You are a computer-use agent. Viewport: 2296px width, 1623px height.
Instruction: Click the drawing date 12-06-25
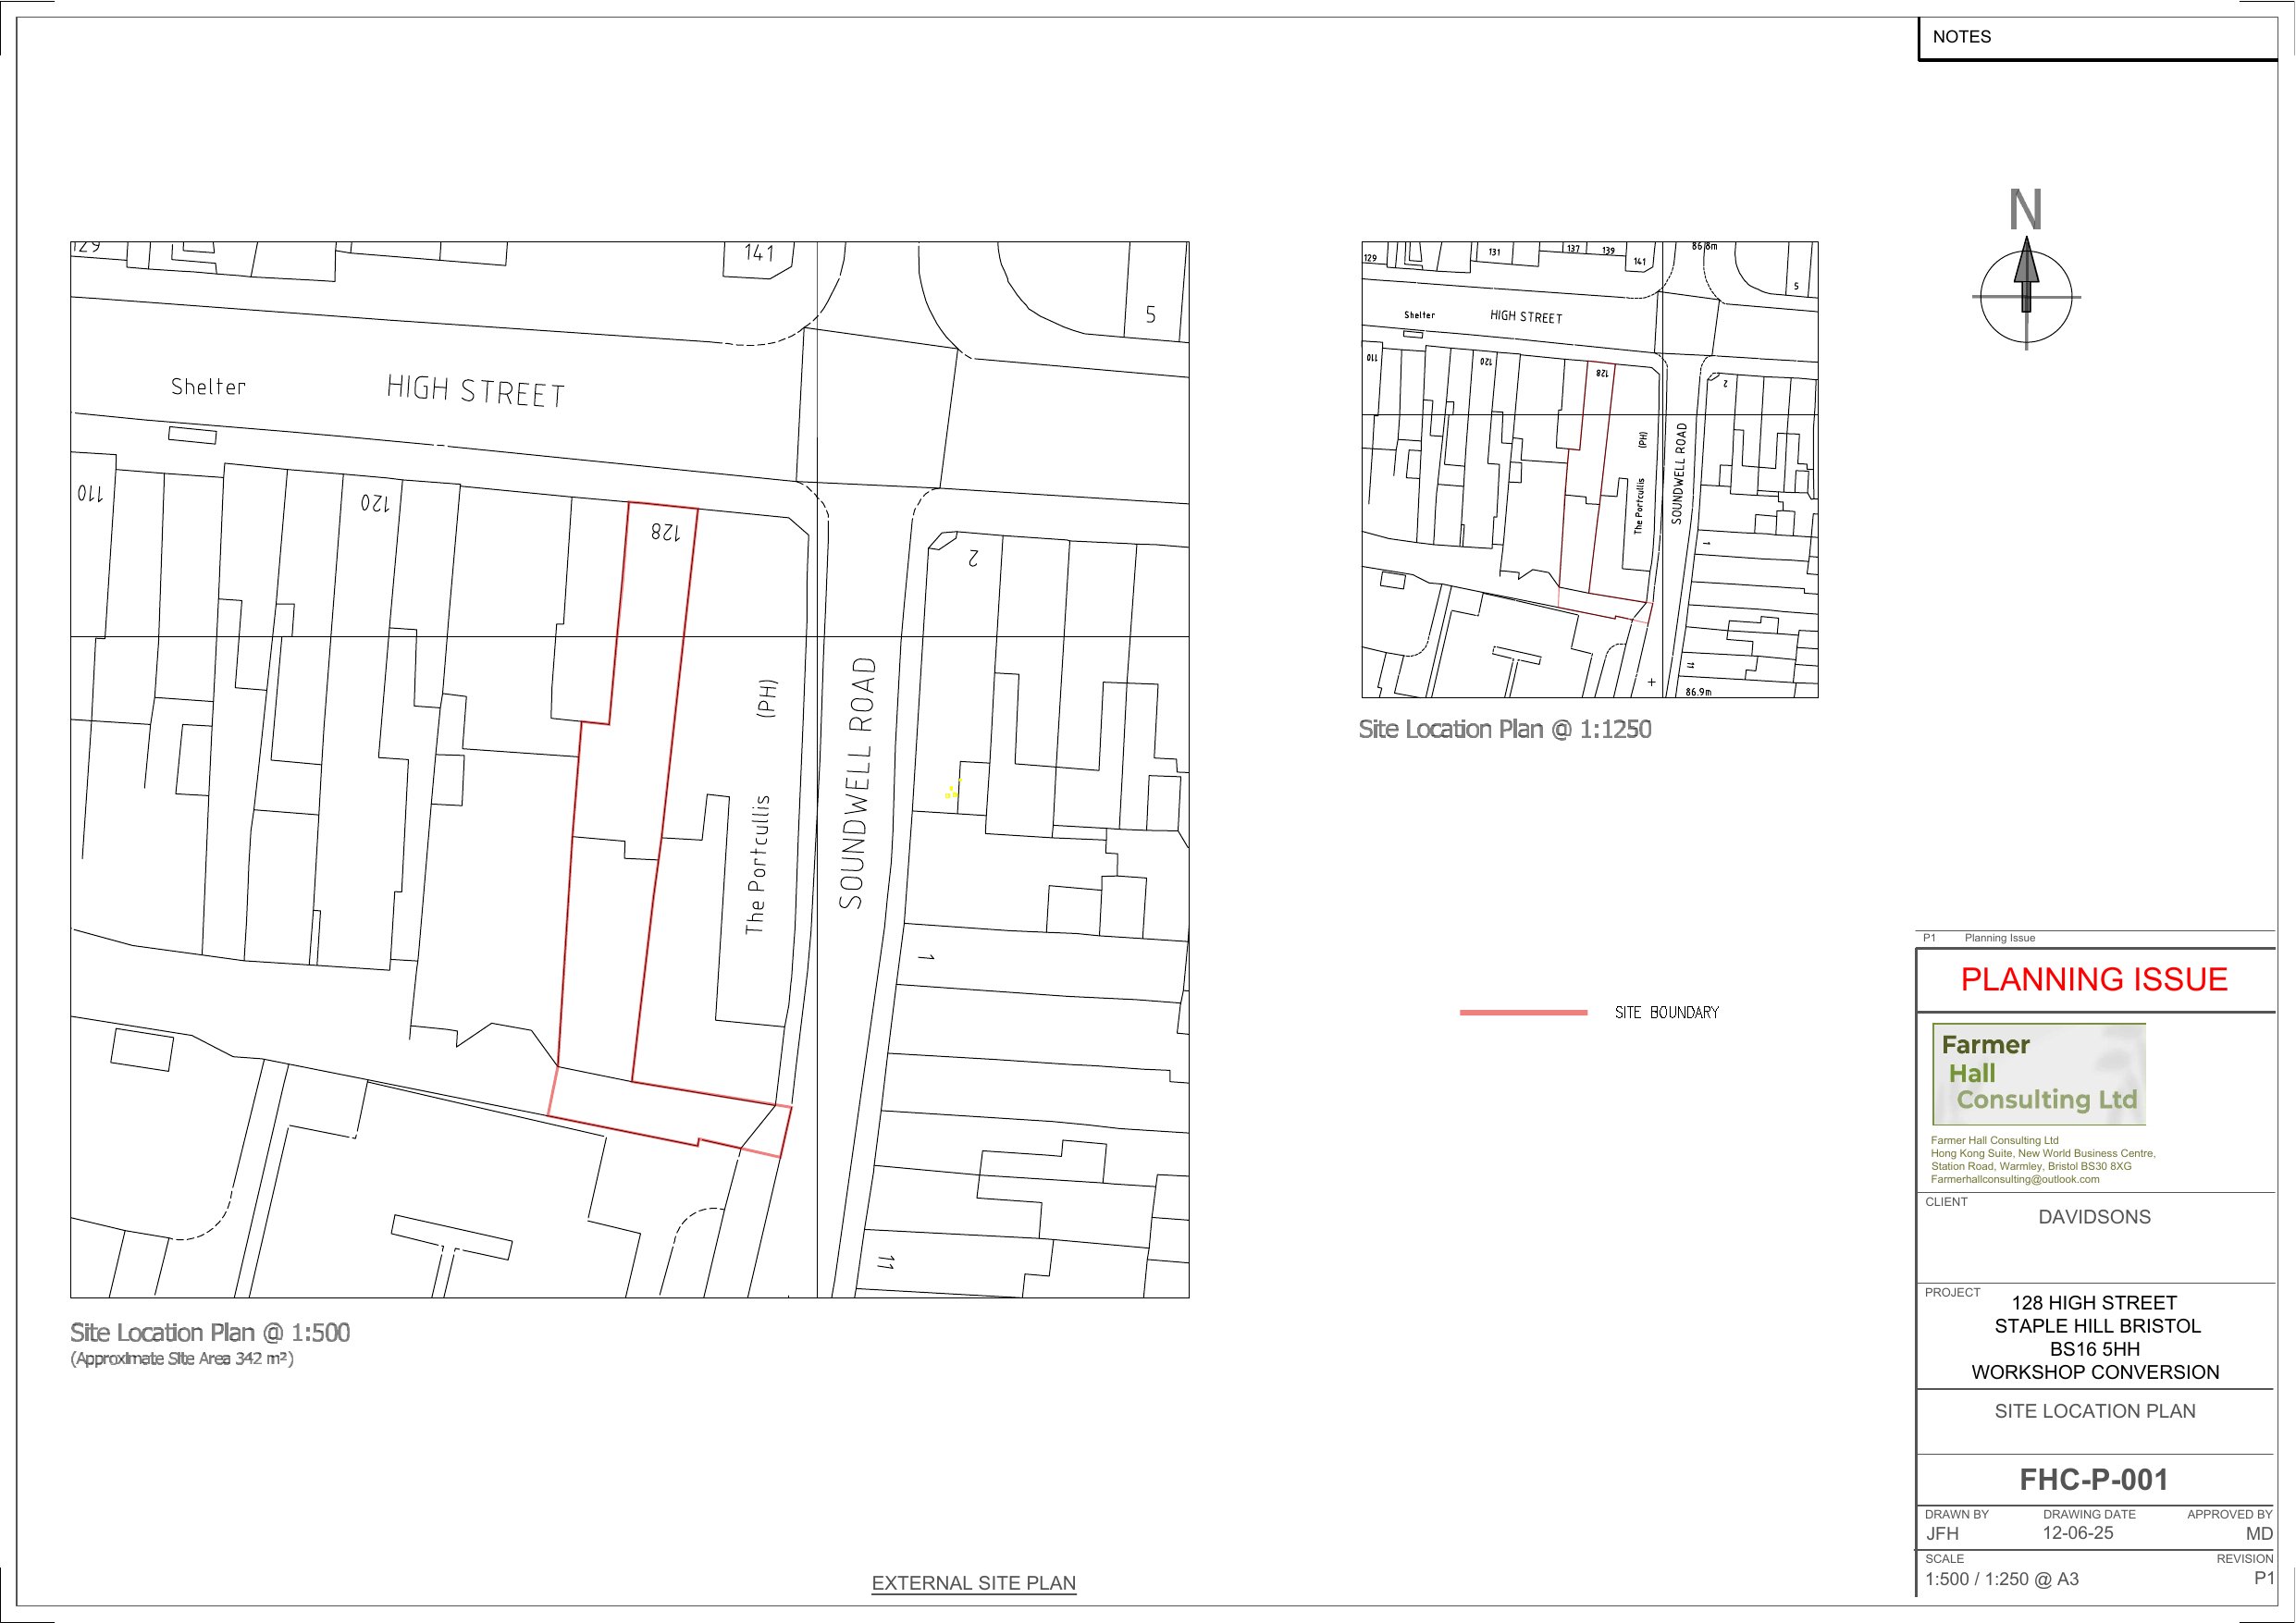tap(2077, 1533)
